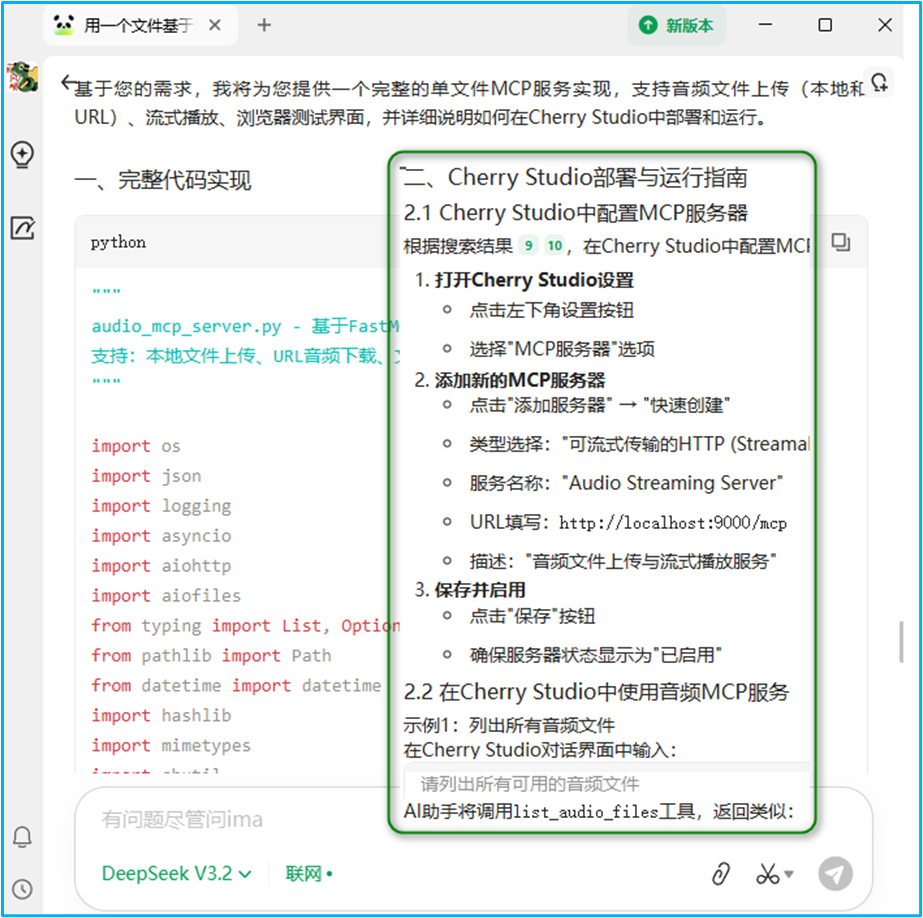The height and width of the screenshot is (918, 923).
Task: Click heading 二、Cherry Studio部署与运行指南
Action: [x=576, y=177]
